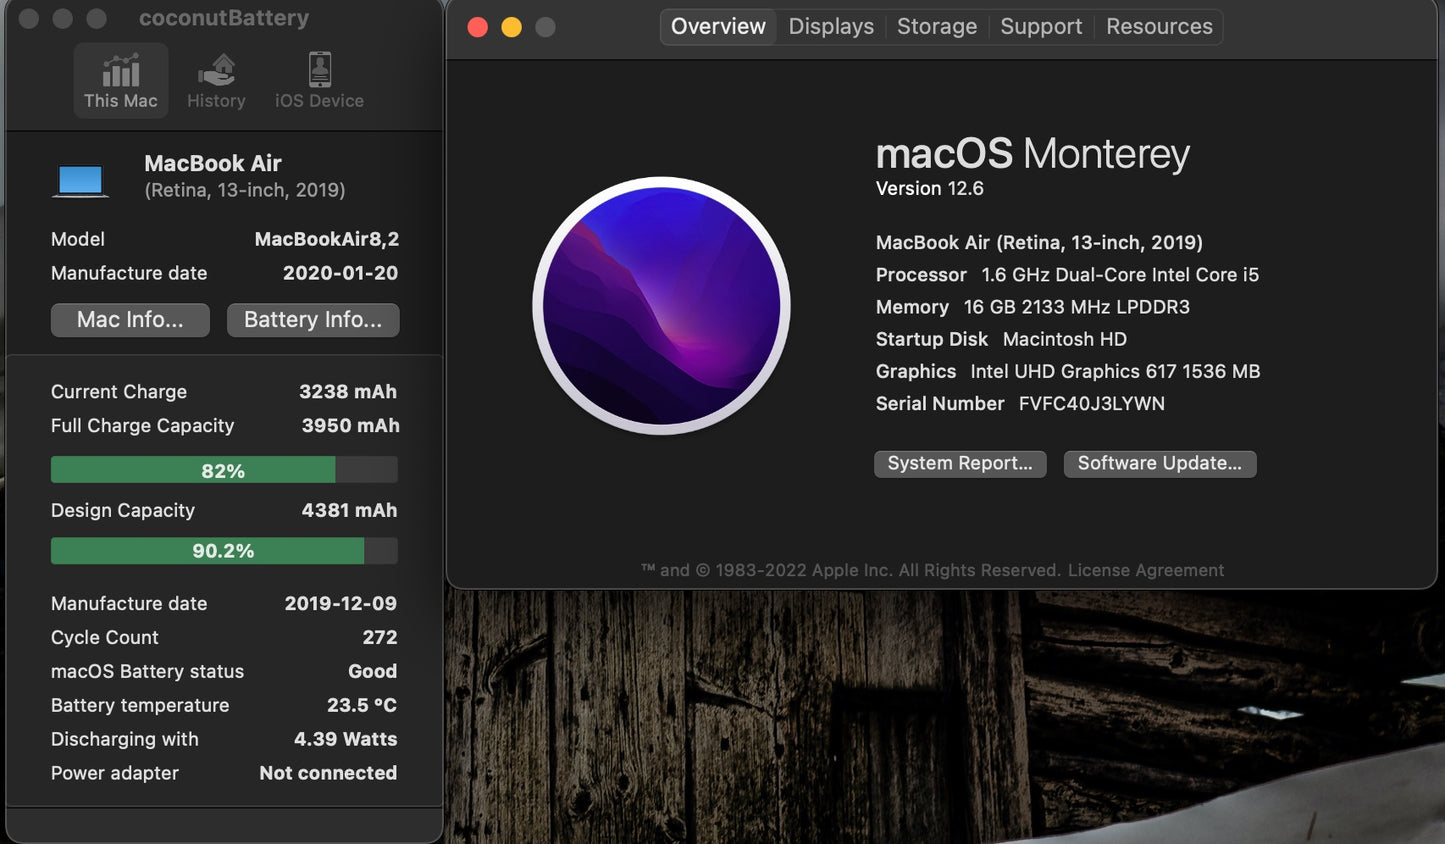
Task: Click the 90.2% design capacity bar
Action: point(223,550)
